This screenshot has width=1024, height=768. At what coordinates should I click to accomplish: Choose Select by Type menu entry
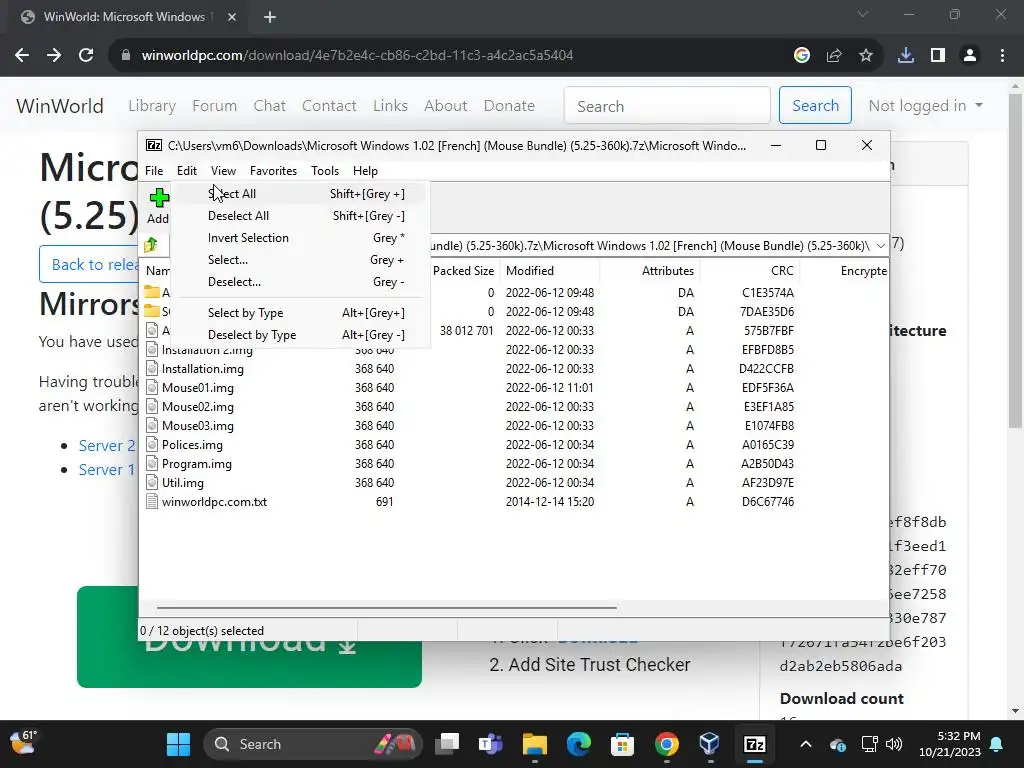pos(302,313)
